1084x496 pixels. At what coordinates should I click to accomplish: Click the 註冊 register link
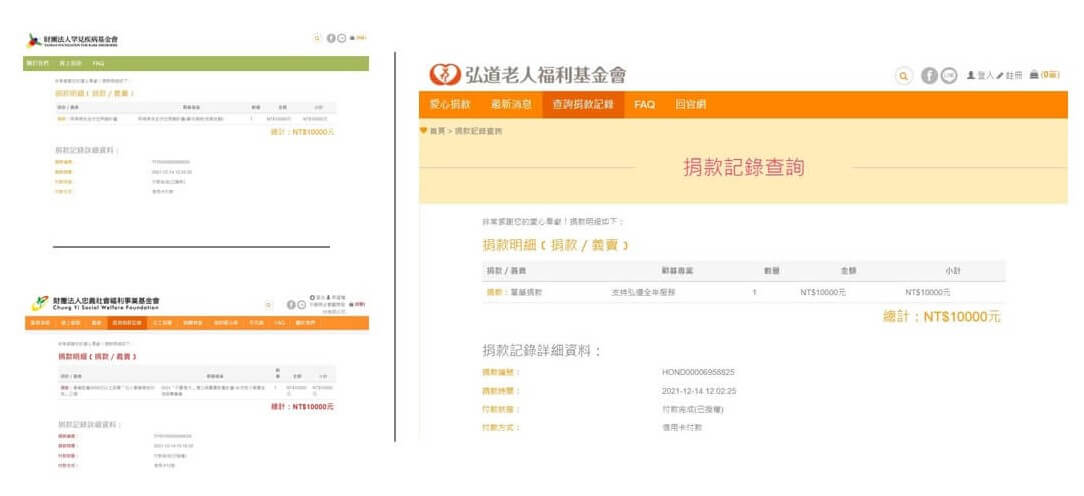(x=1010, y=76)
